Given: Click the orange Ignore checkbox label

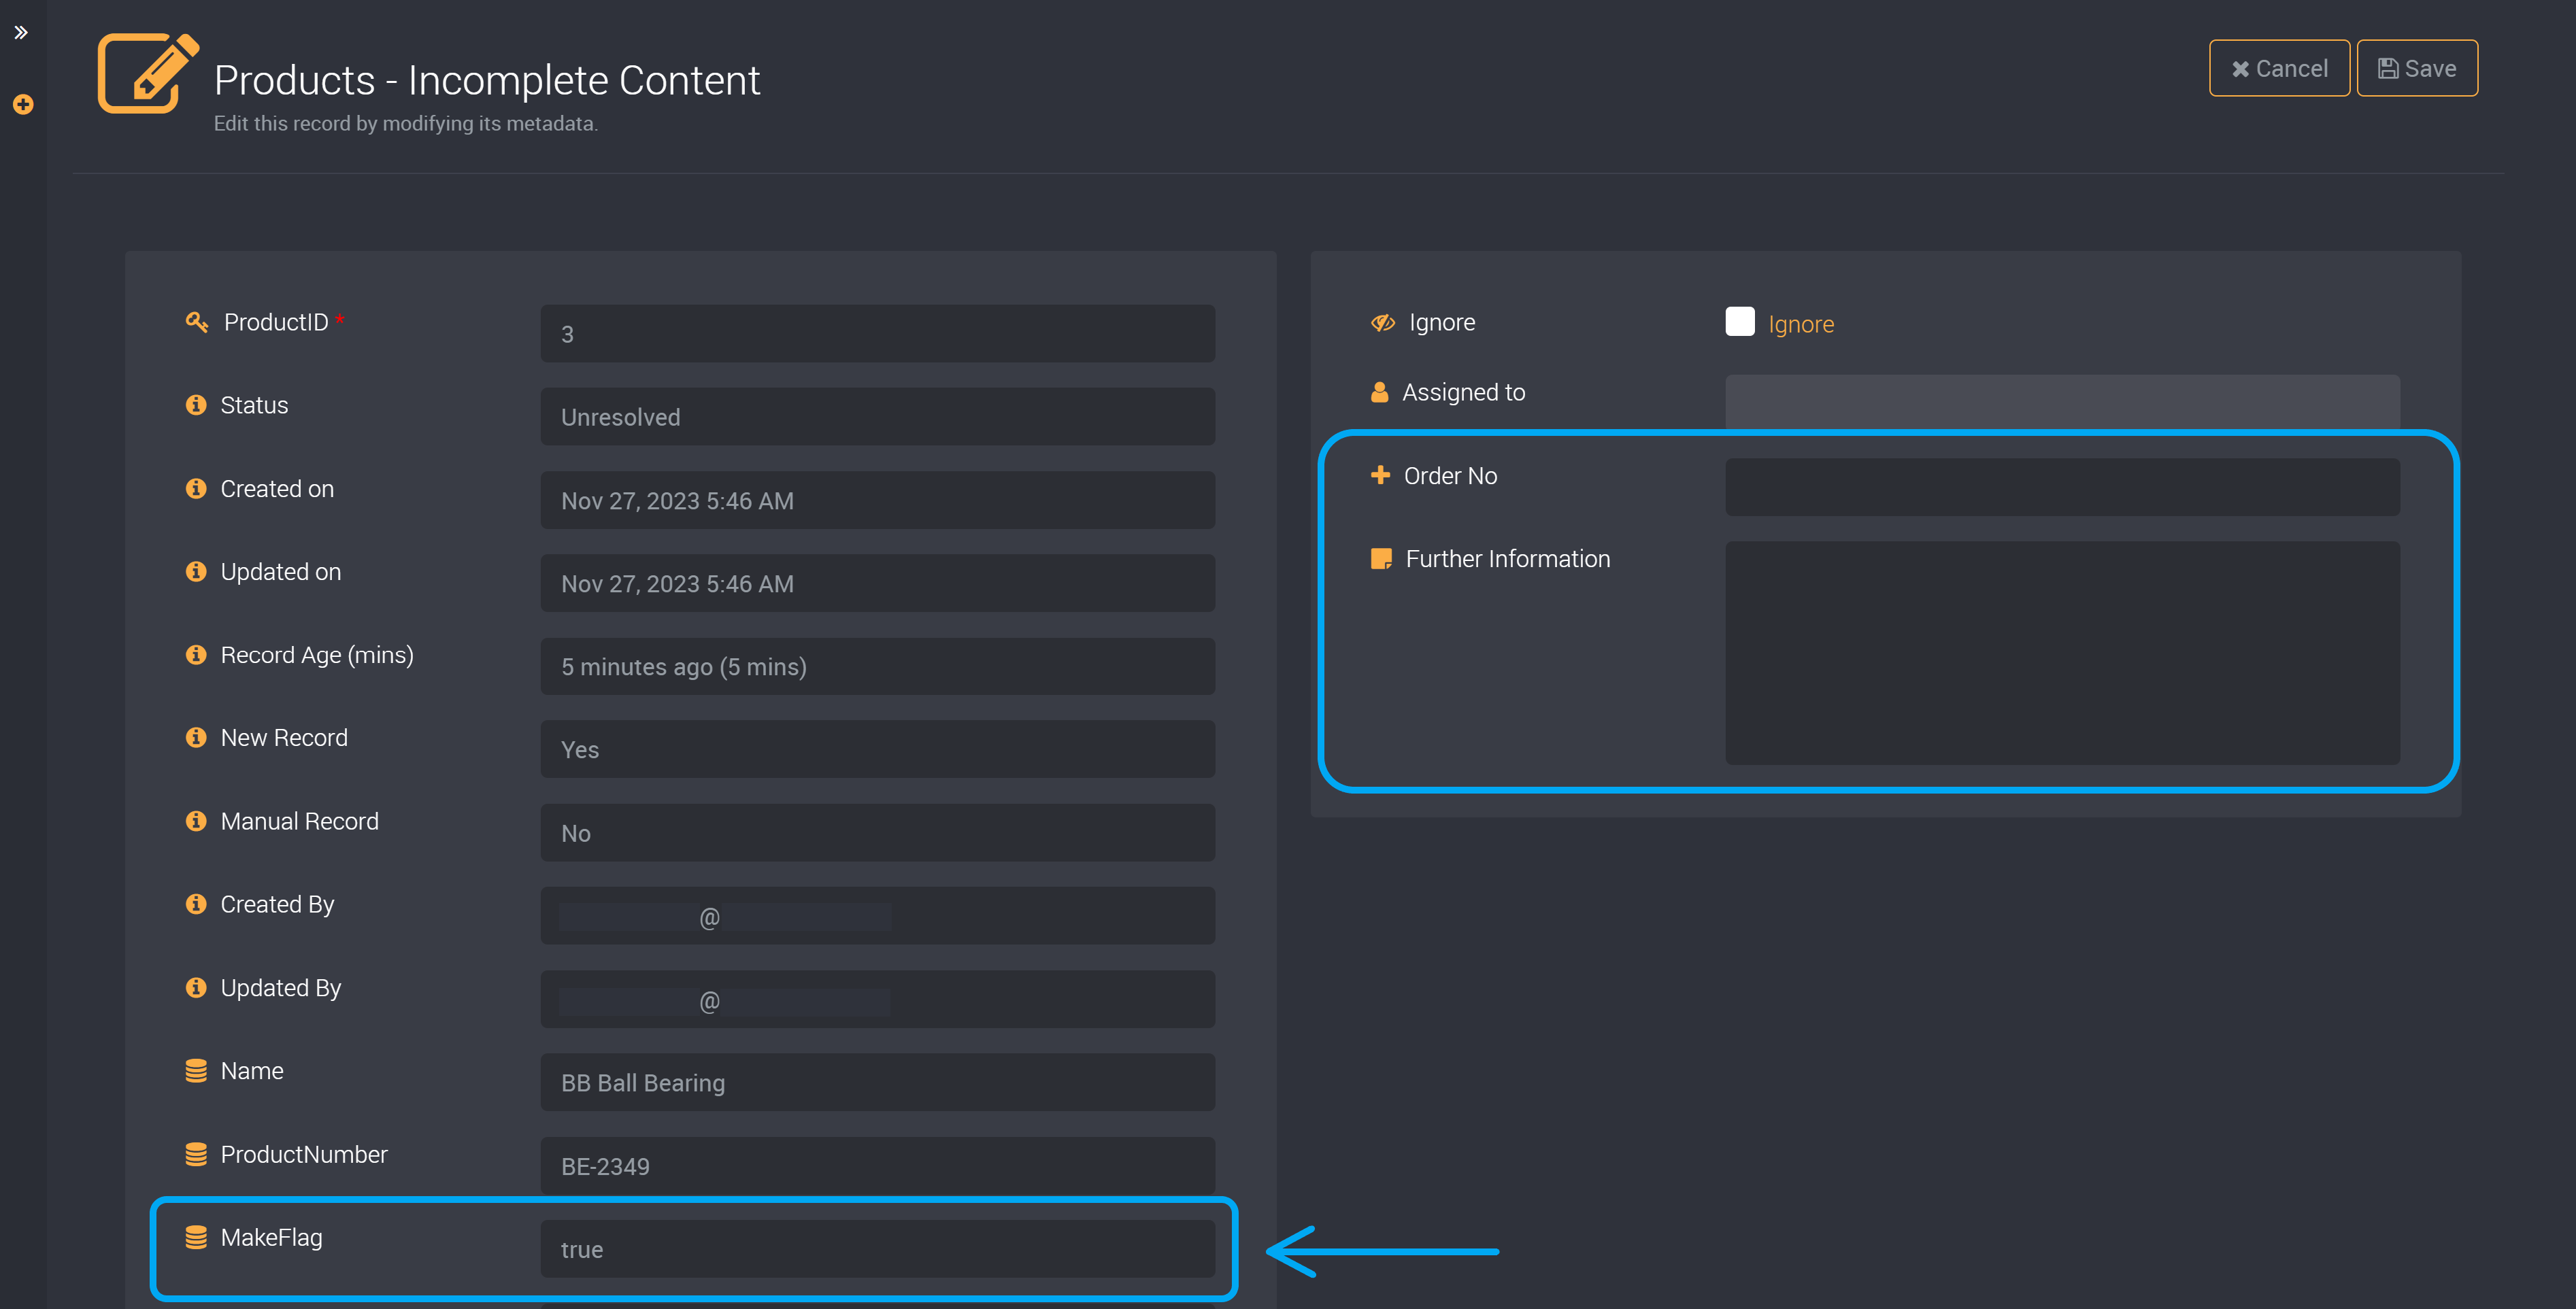Looking at the screenshot, I should 1801,324.
